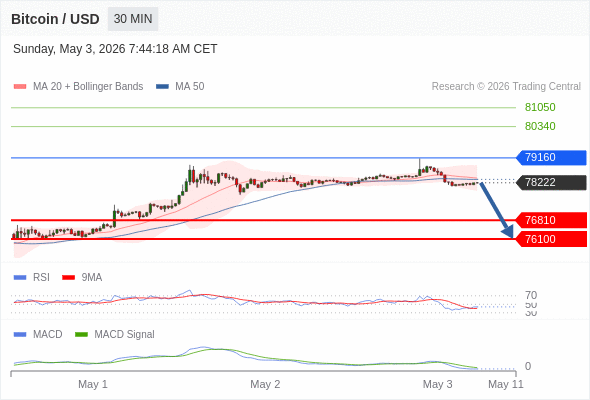Click the Bitcoin / USD title
Screen dimensions: 590x400
coord(55,19)
